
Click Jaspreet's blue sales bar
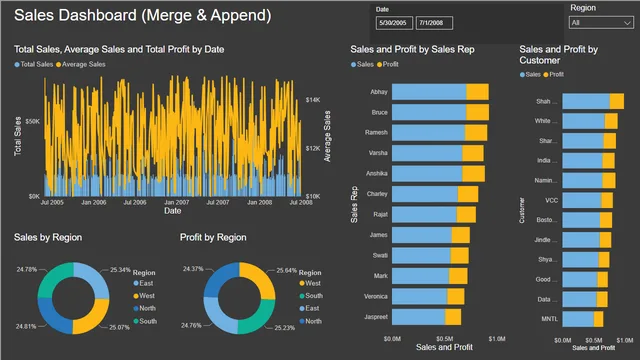click(418, 317)
